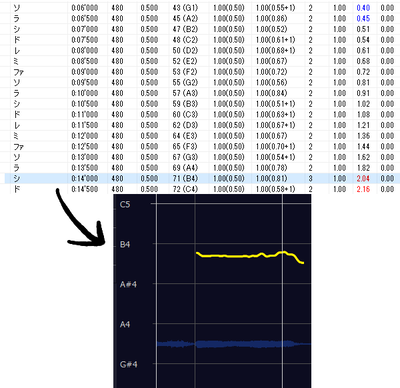Click the 60 (C3) note cell
This screenshot has width=400, height=388.
(x=185, y=114)
